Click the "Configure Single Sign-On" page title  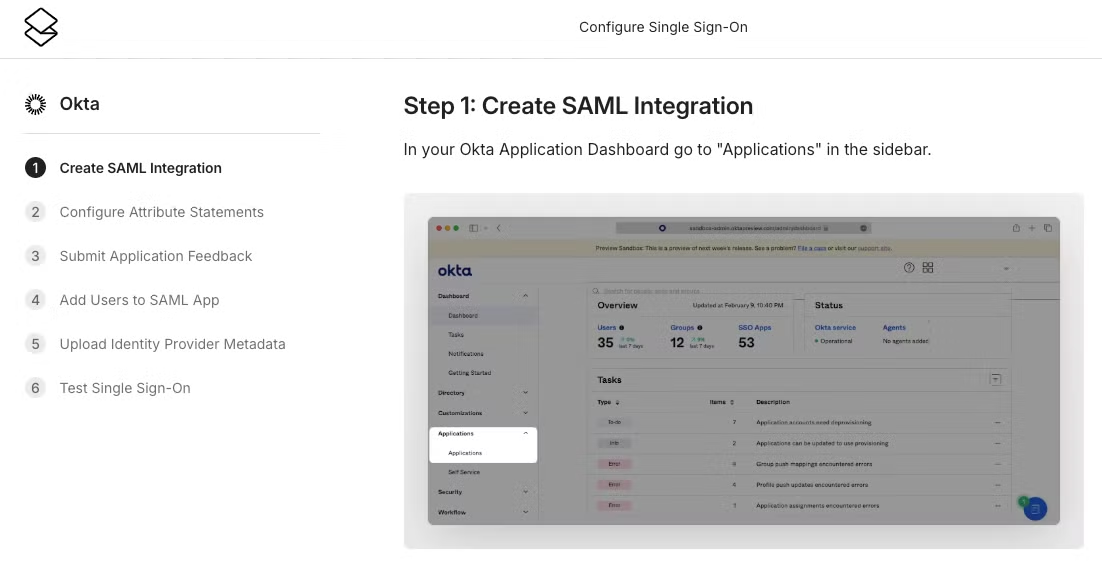point(663,27)
